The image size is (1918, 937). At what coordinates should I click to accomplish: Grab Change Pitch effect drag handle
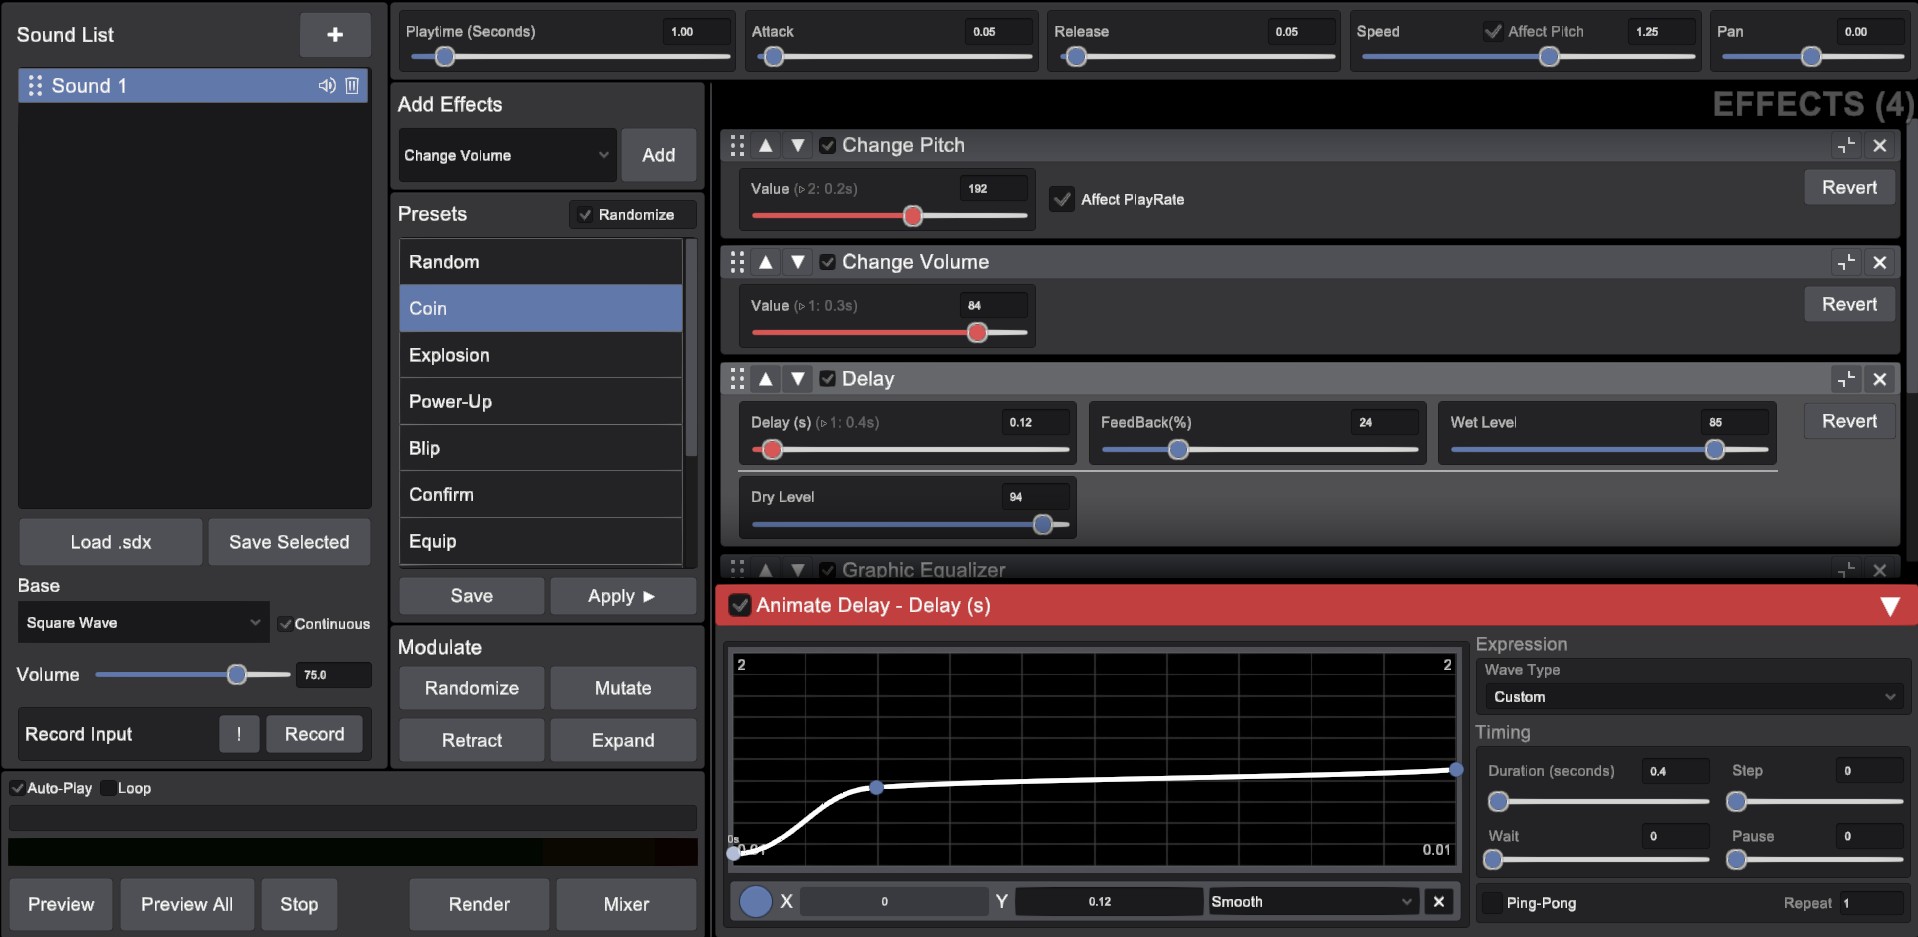737,145
